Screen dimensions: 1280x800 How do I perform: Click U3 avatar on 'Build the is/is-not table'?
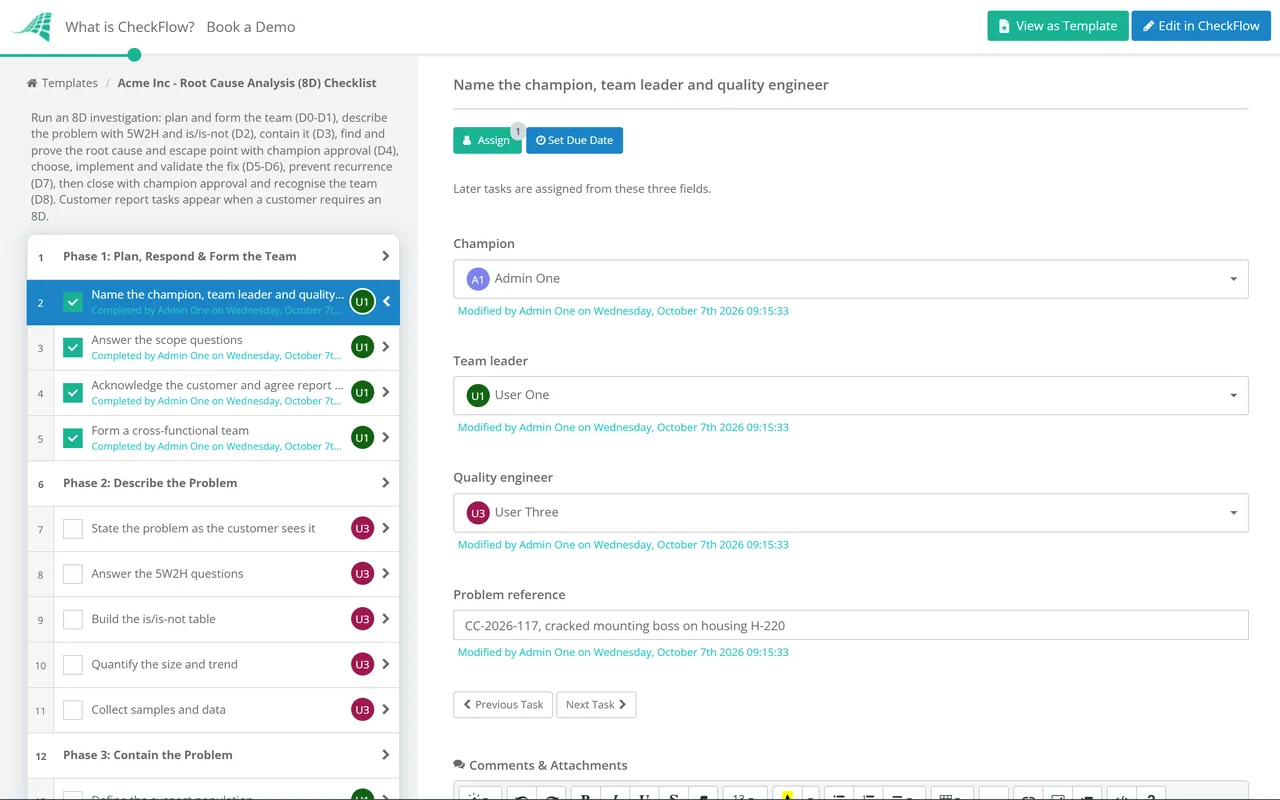[362, 619]
